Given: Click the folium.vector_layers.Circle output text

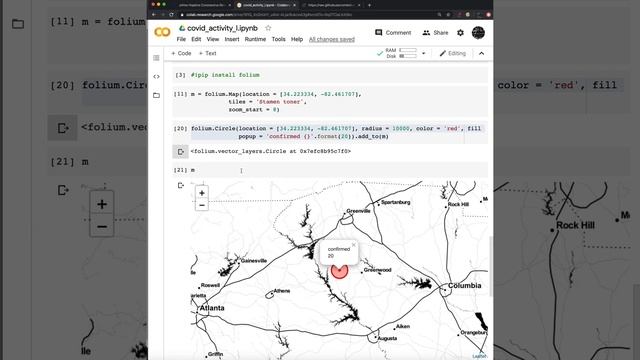Looking at the screenshot, I should coord(271,151).
